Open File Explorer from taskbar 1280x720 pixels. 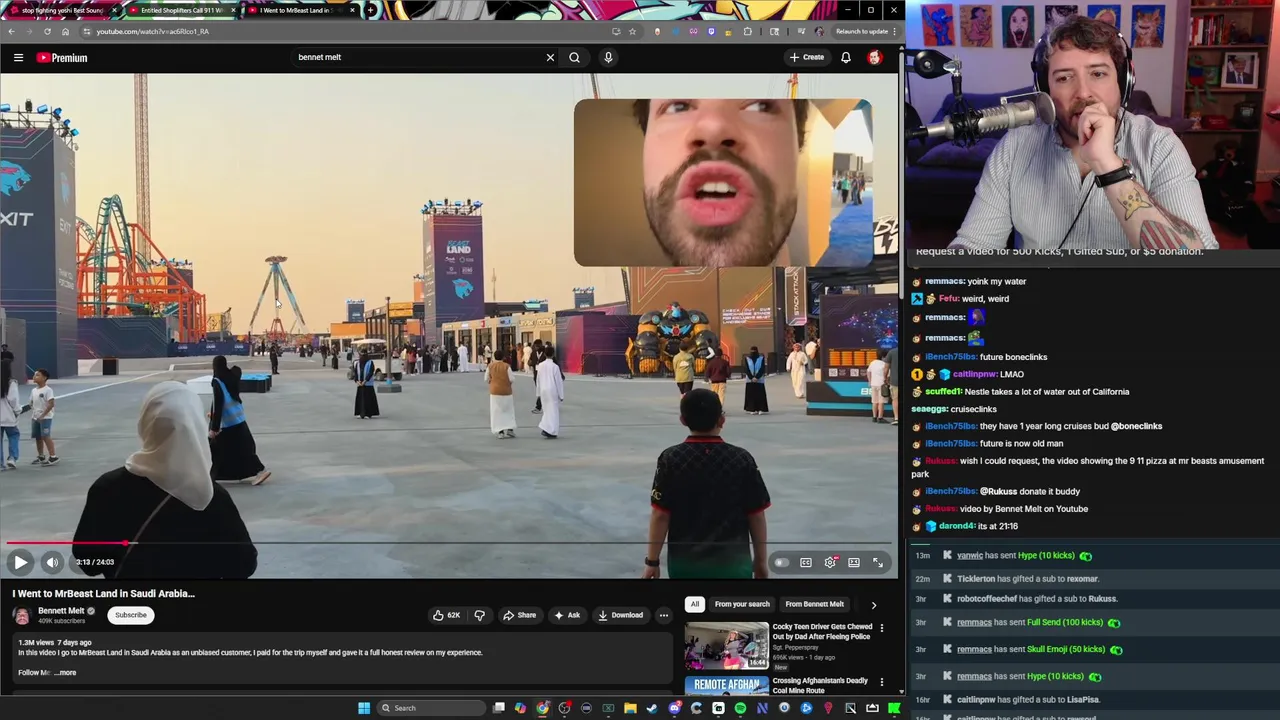tap(630, 708)
